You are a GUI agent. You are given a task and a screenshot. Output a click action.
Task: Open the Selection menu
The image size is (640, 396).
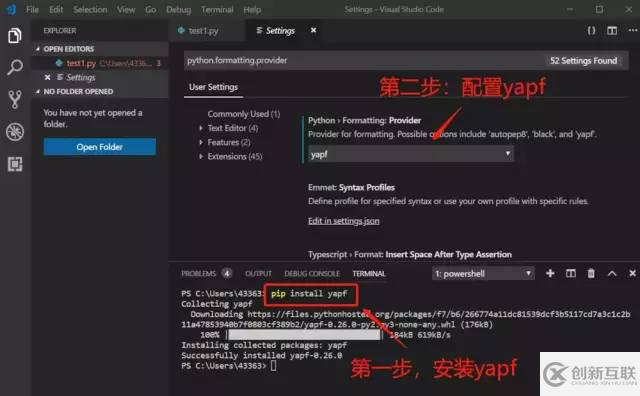coord(90,9)
